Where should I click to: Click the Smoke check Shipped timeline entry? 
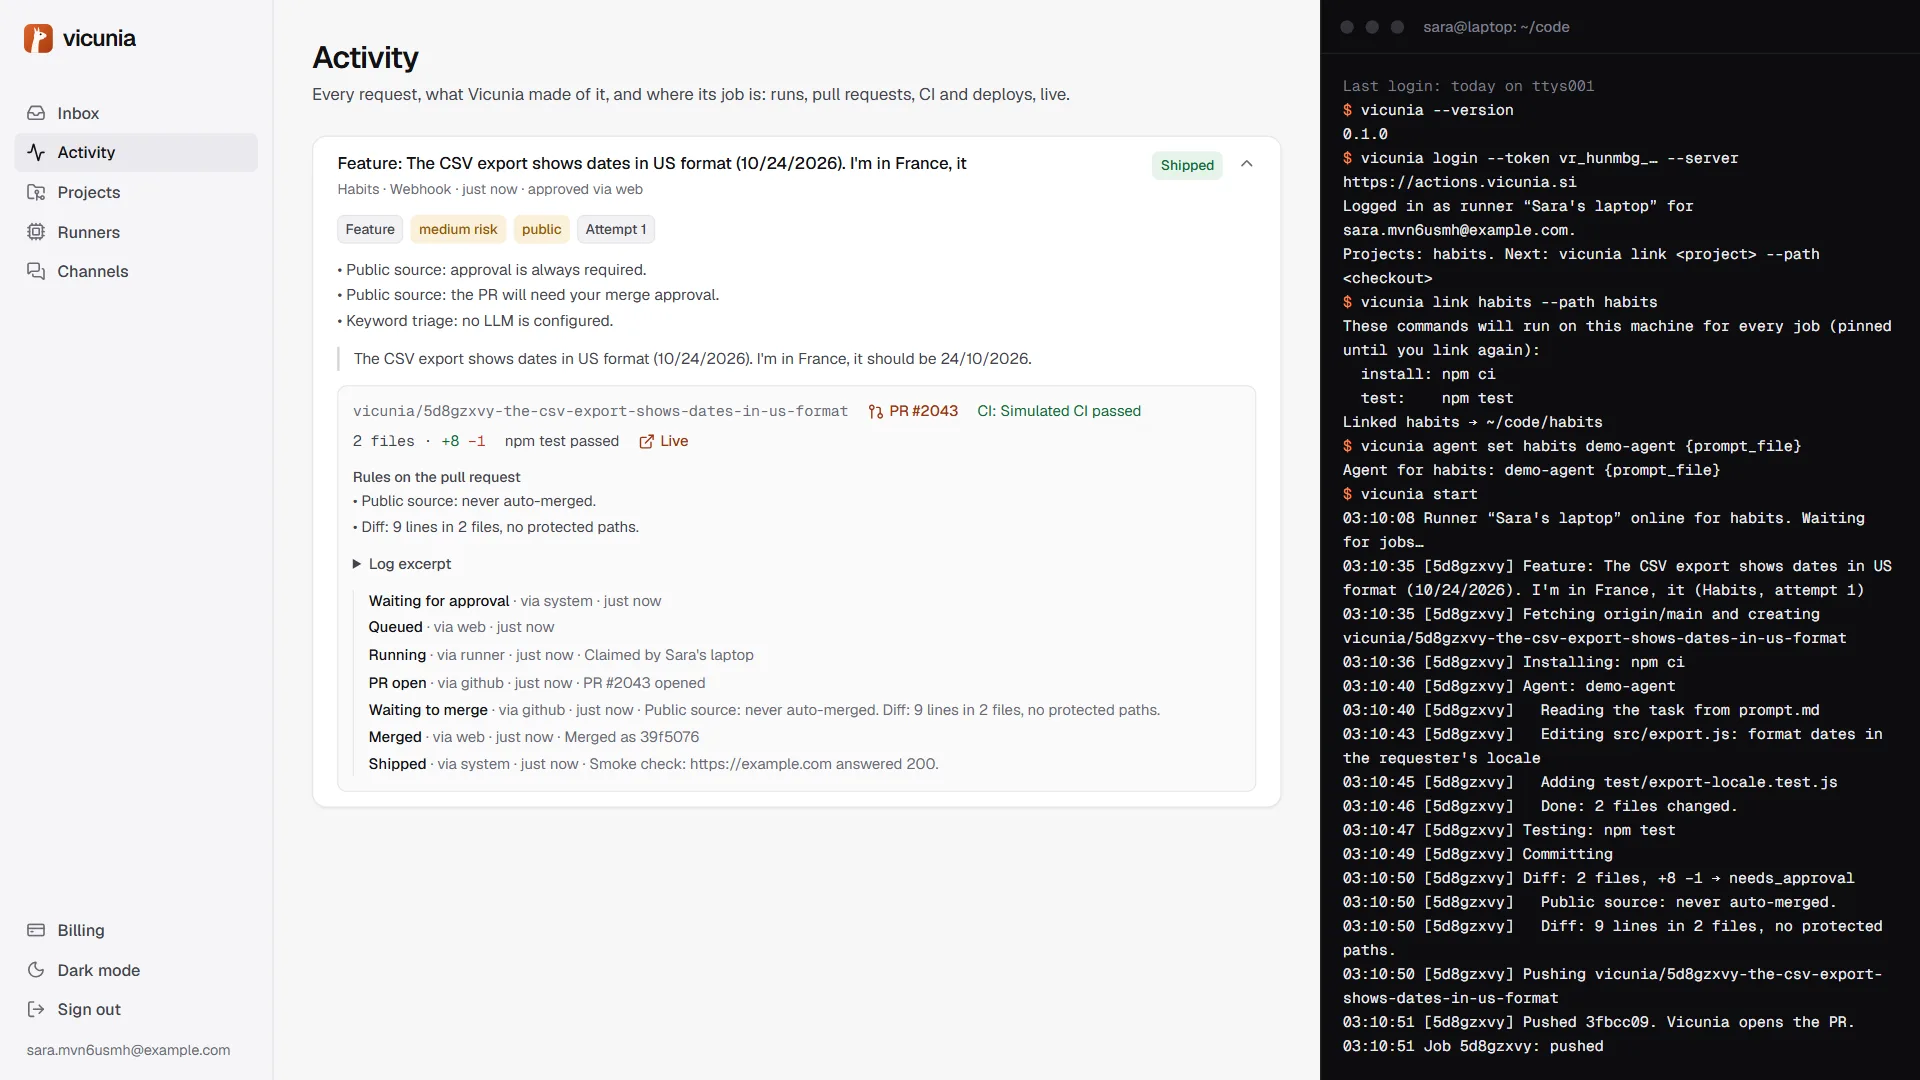coord(653,764)
